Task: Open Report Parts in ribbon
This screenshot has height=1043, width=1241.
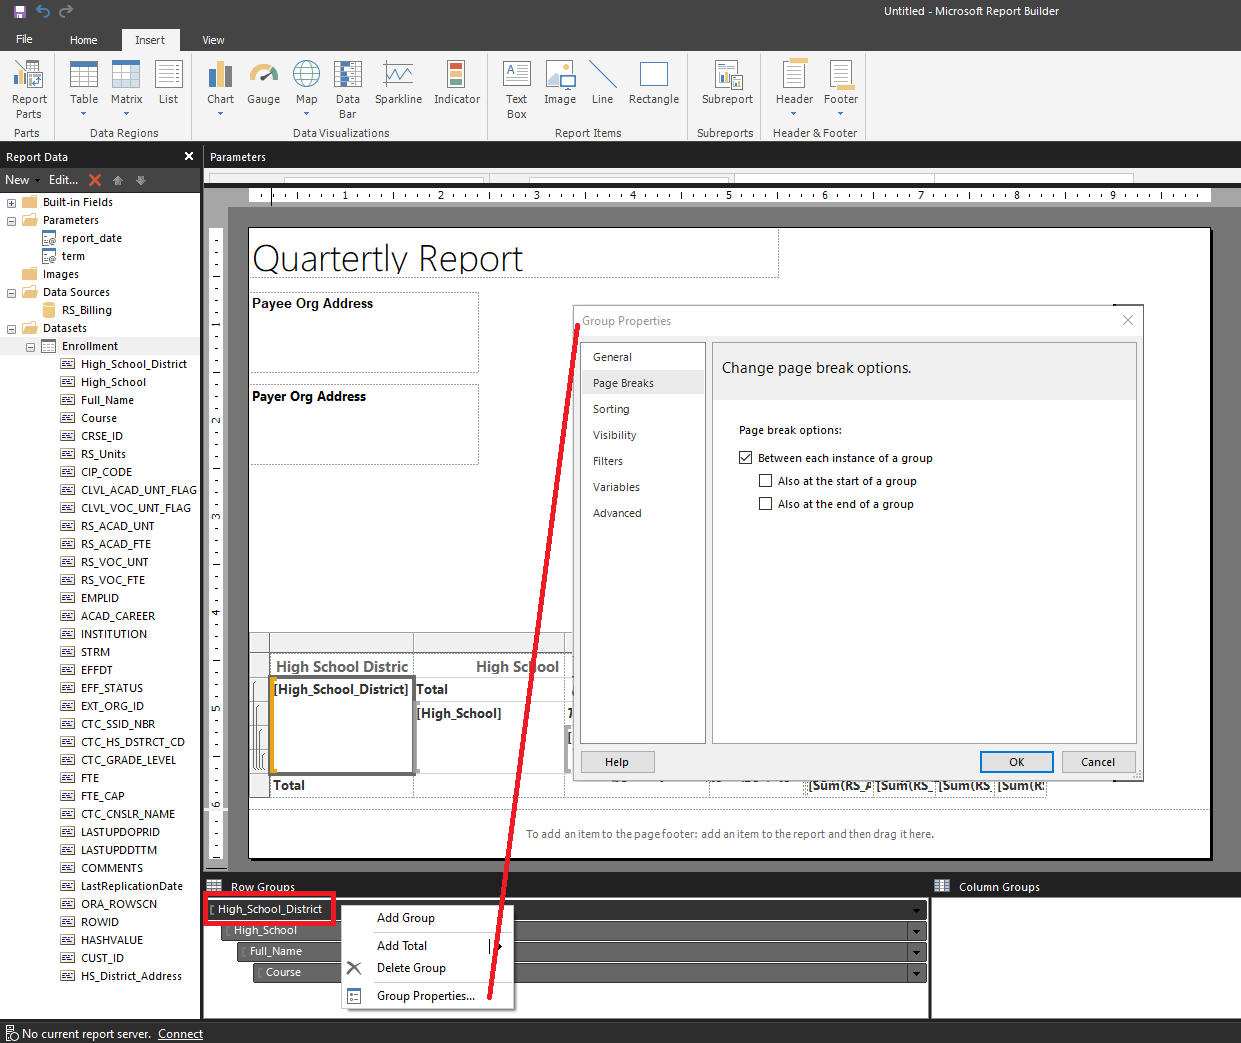Action: point(29,89)
